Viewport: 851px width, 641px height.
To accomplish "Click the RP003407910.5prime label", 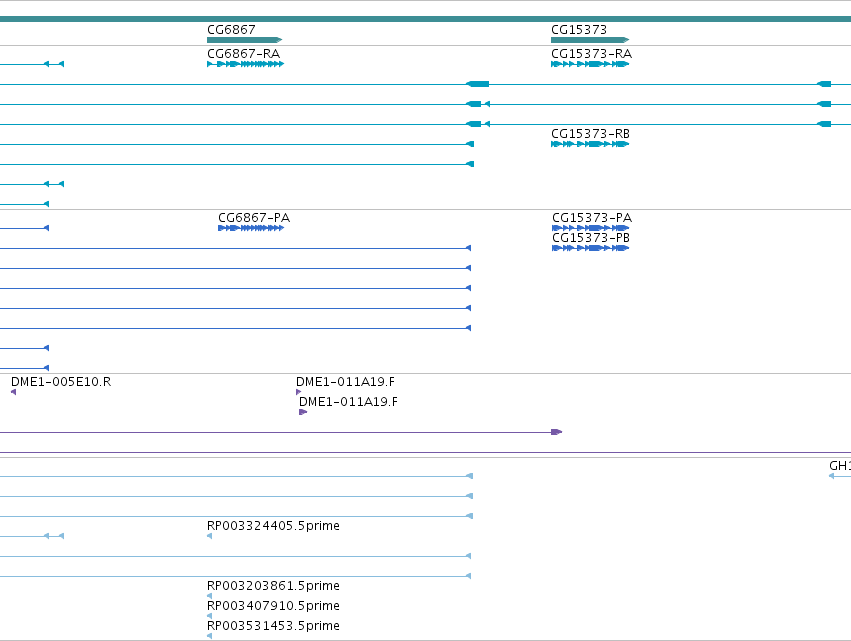I will point(273,606).
